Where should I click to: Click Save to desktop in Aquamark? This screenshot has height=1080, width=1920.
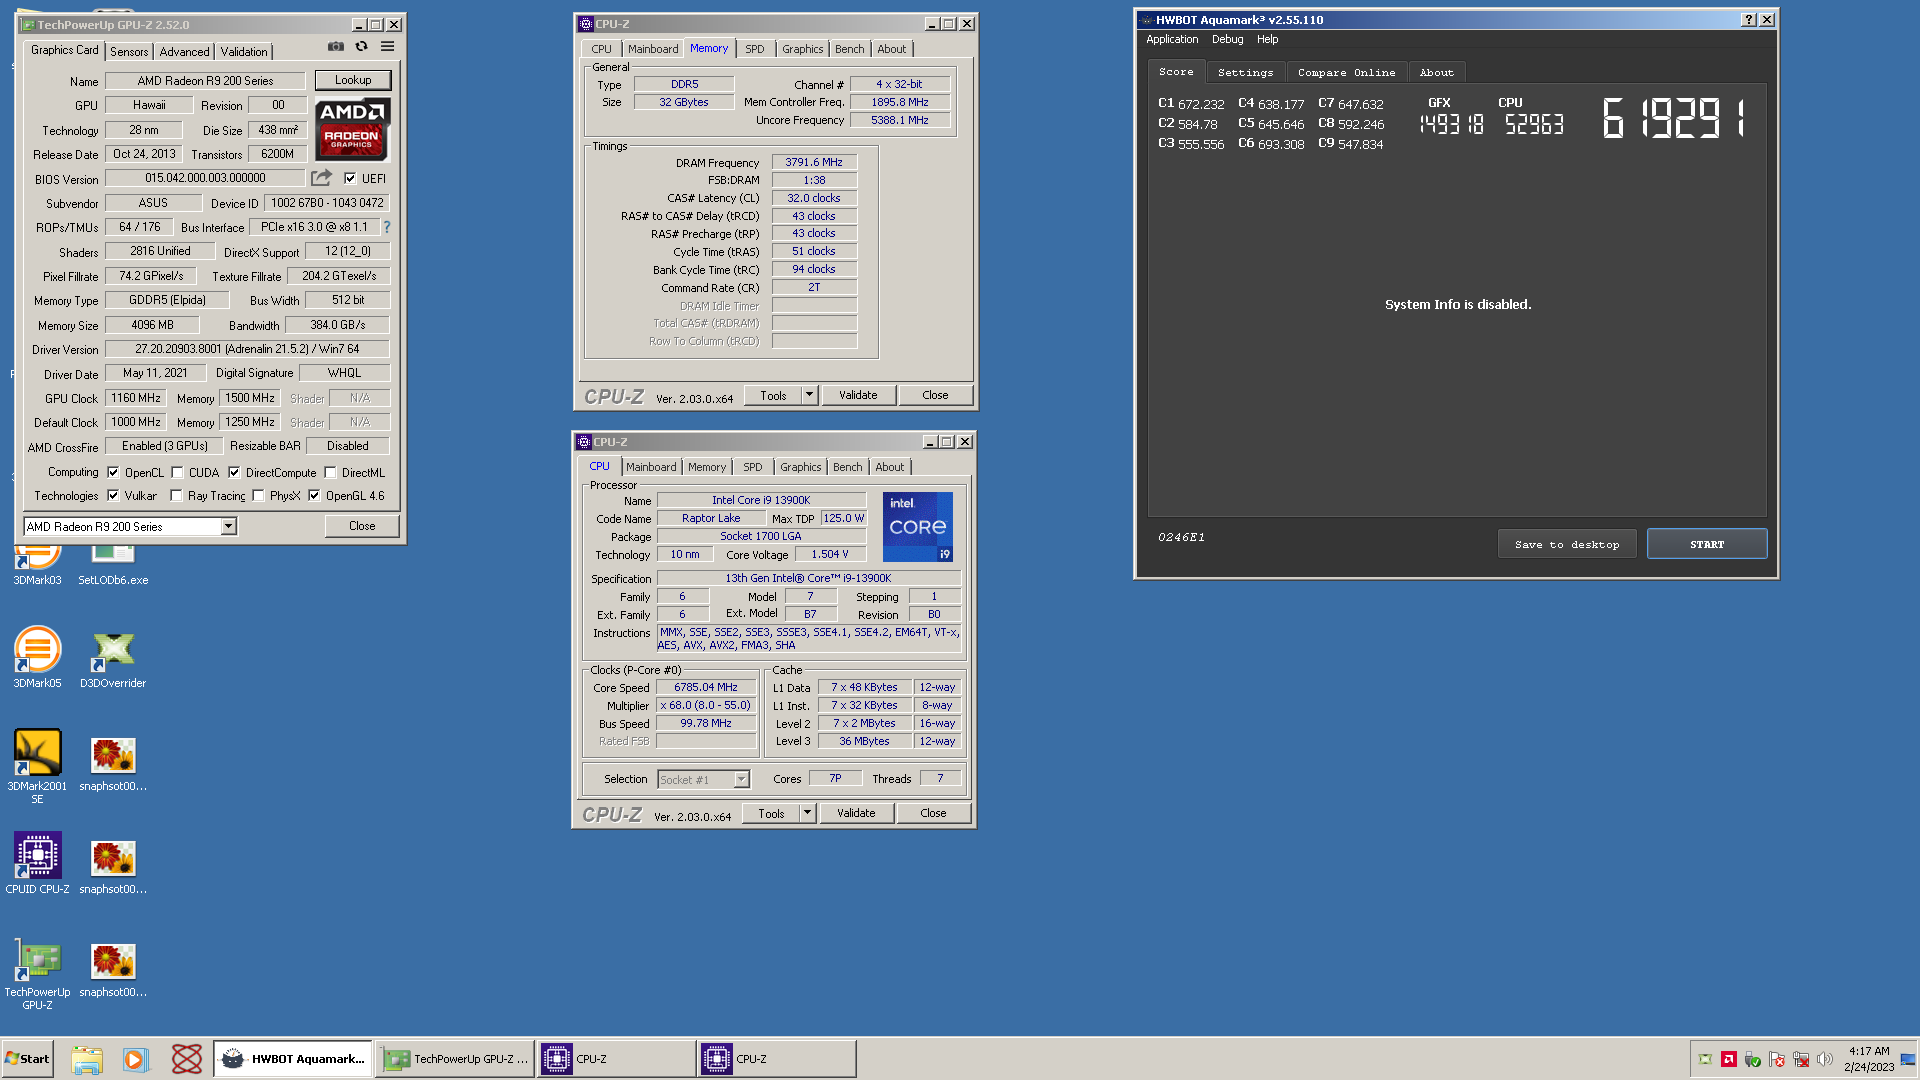(x=1567, y=545)
